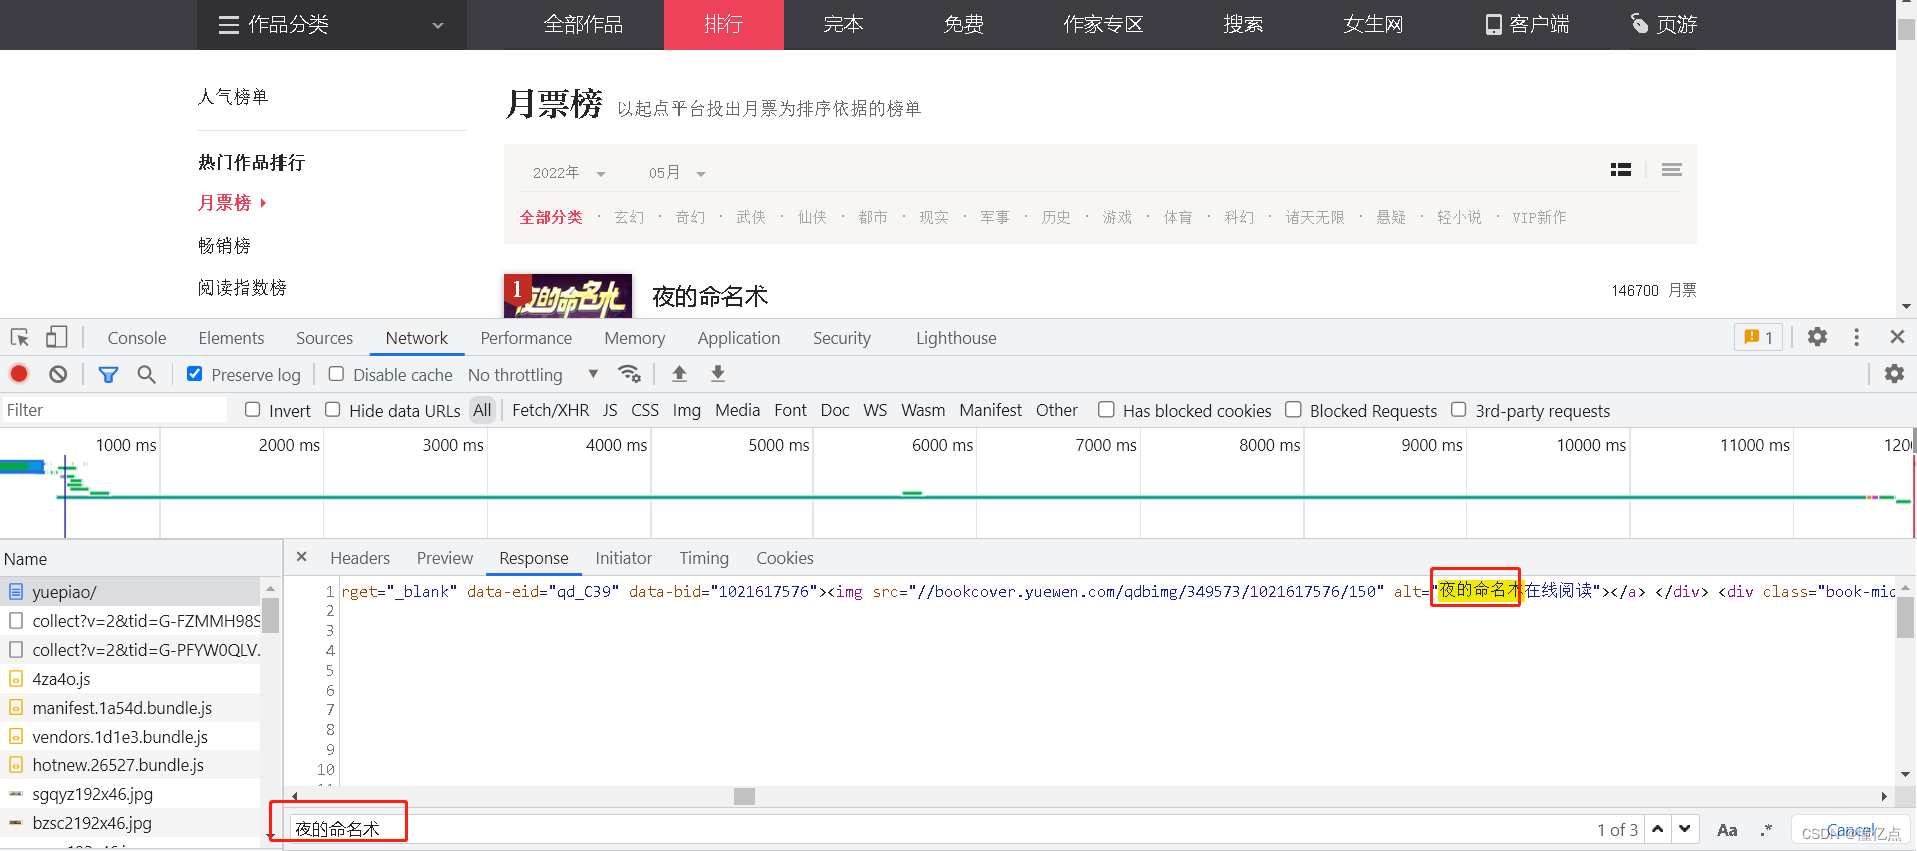Clear the network log icon
Screen dimensions: 1917x851
tap(58, 374)
